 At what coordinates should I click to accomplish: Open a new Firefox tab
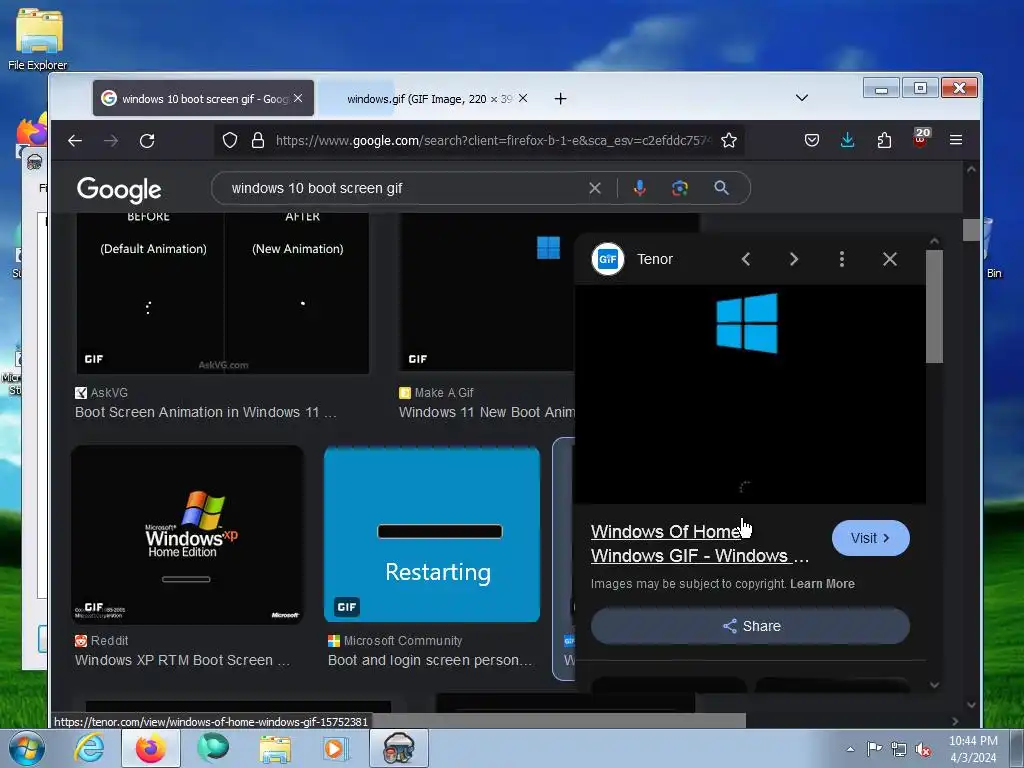click(x=560, y=99)
